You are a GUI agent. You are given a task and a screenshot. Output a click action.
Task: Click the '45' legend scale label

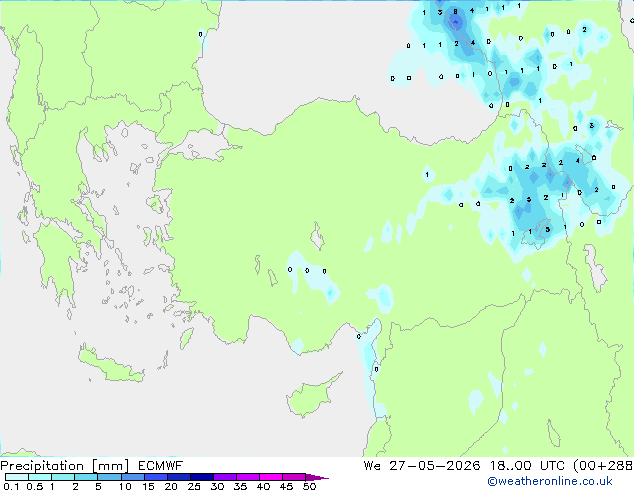tap(286, 486)
